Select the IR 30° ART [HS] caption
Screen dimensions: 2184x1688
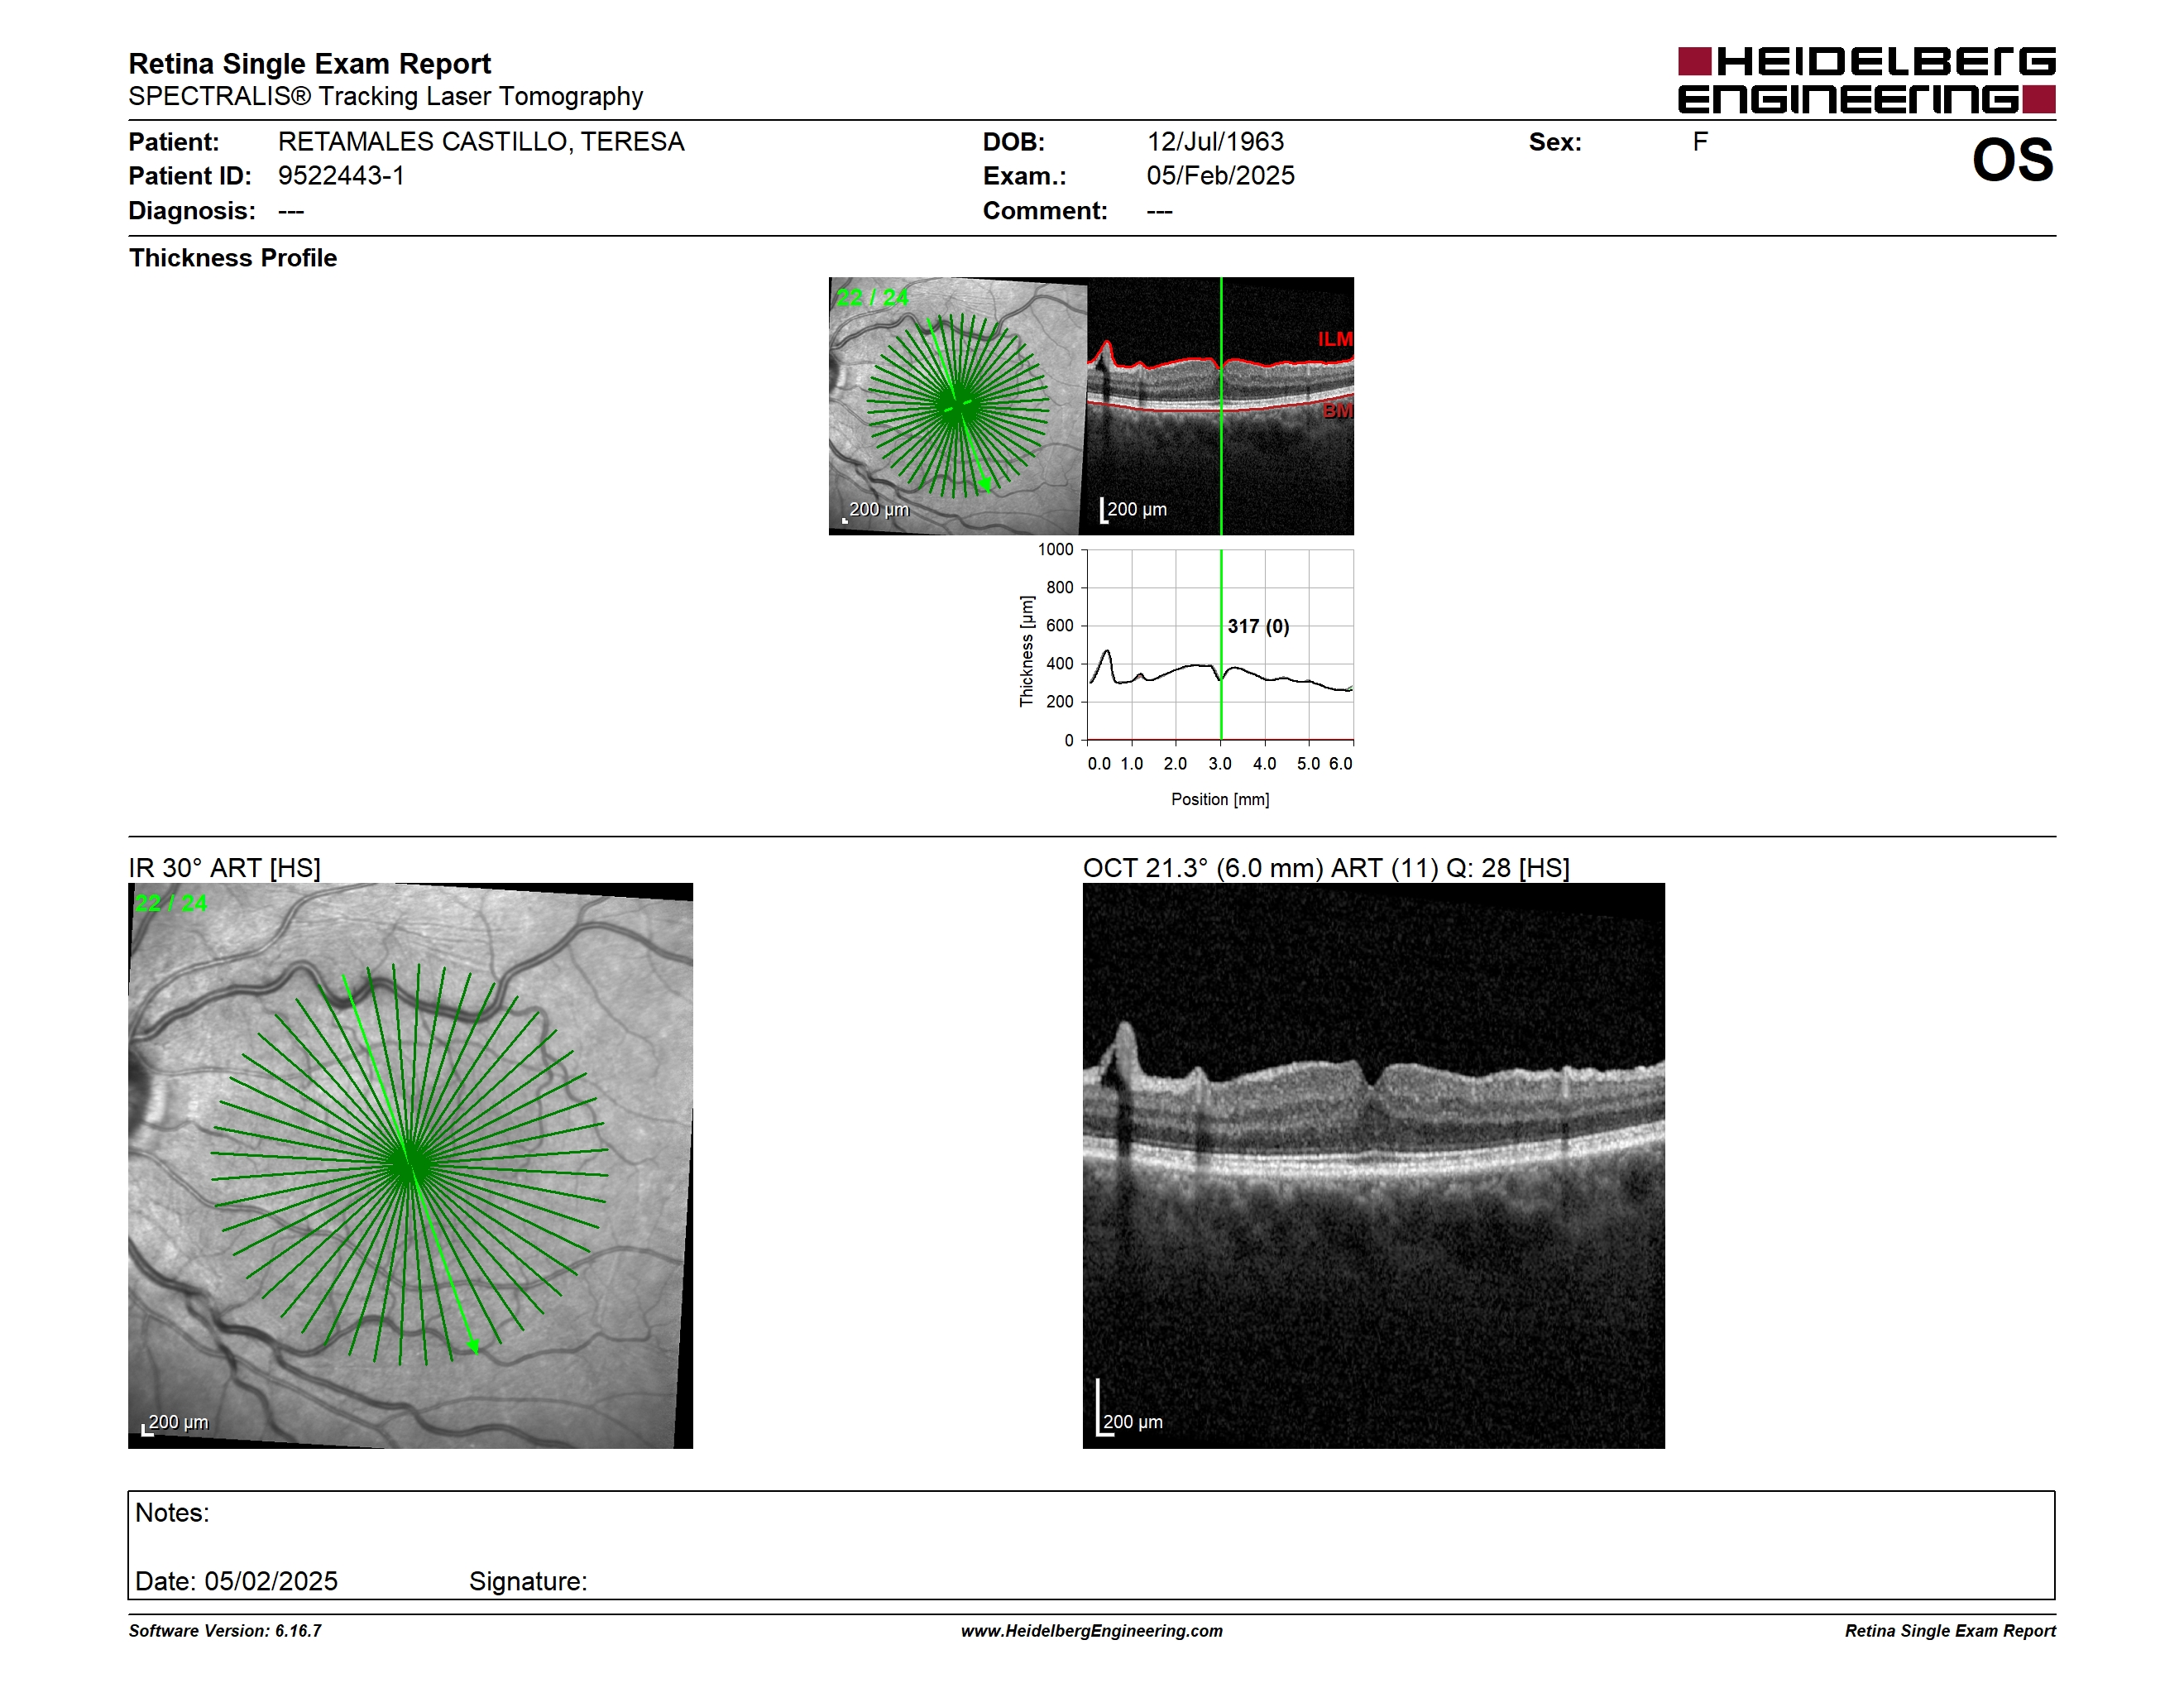pyautogui.click(x=224, y=868)
